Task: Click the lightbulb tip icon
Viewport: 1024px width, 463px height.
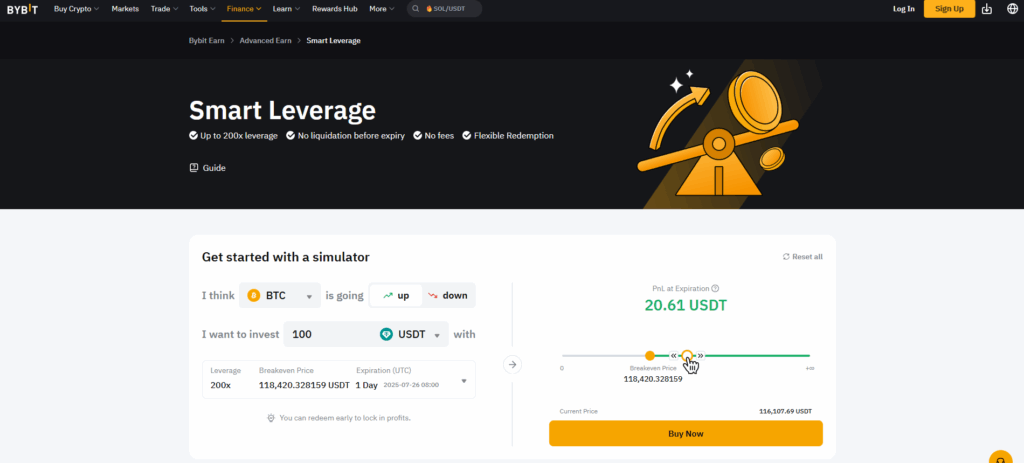Action: (x=271, y=417)
